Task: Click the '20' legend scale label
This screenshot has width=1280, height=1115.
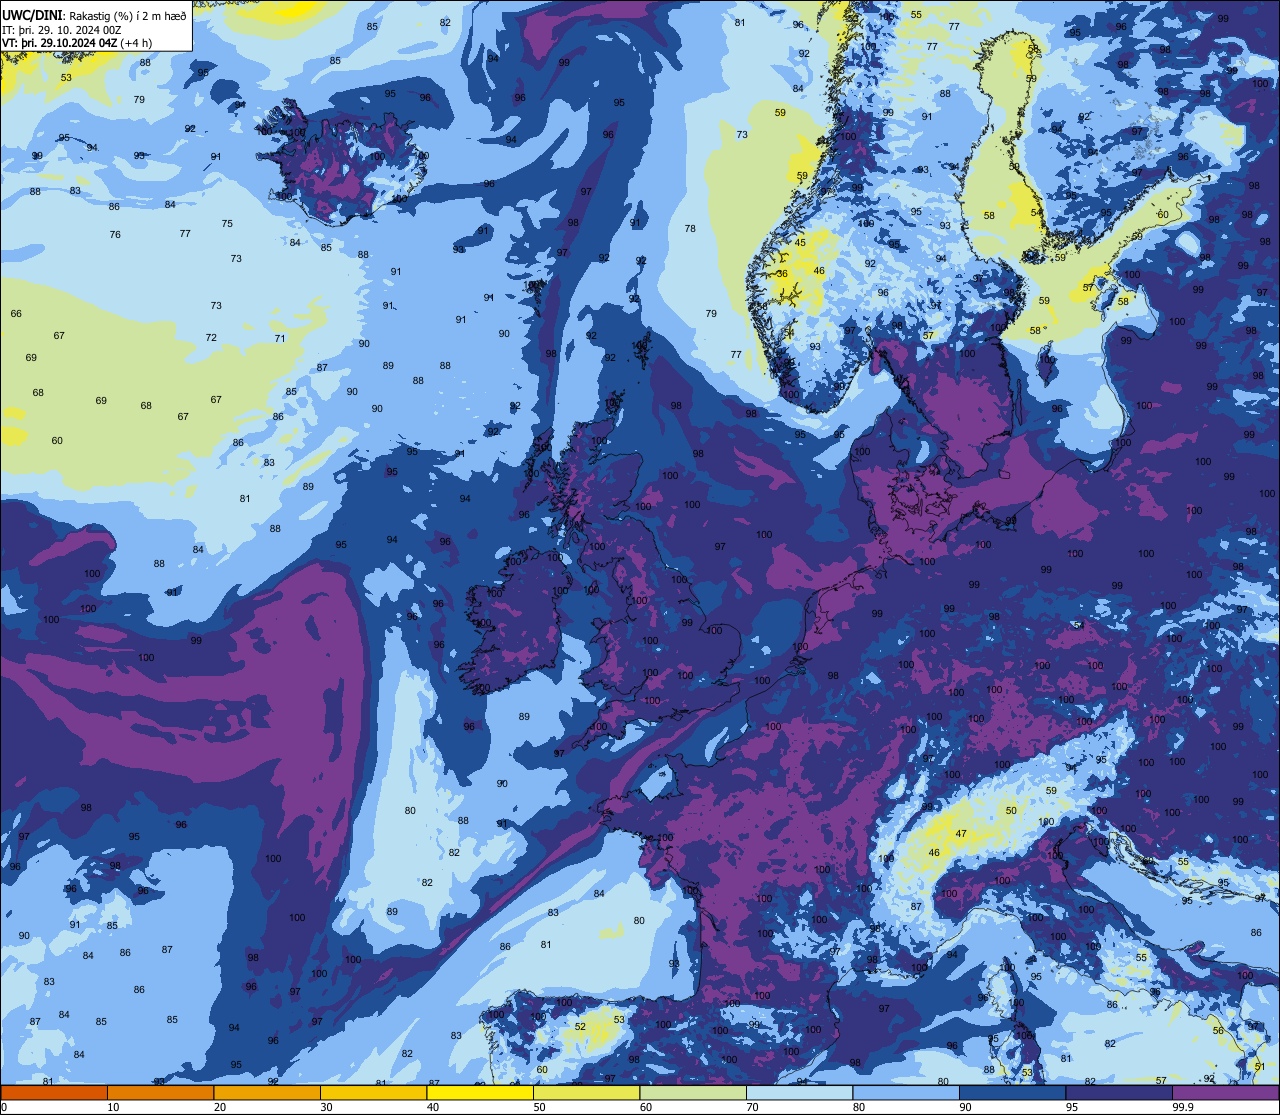Action: tap(220, 1107)
